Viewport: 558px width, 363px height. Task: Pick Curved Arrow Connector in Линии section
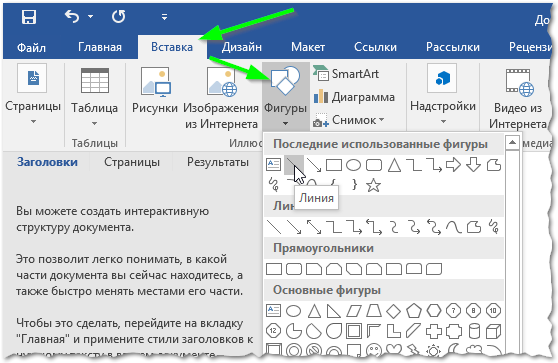coord(414,227)
